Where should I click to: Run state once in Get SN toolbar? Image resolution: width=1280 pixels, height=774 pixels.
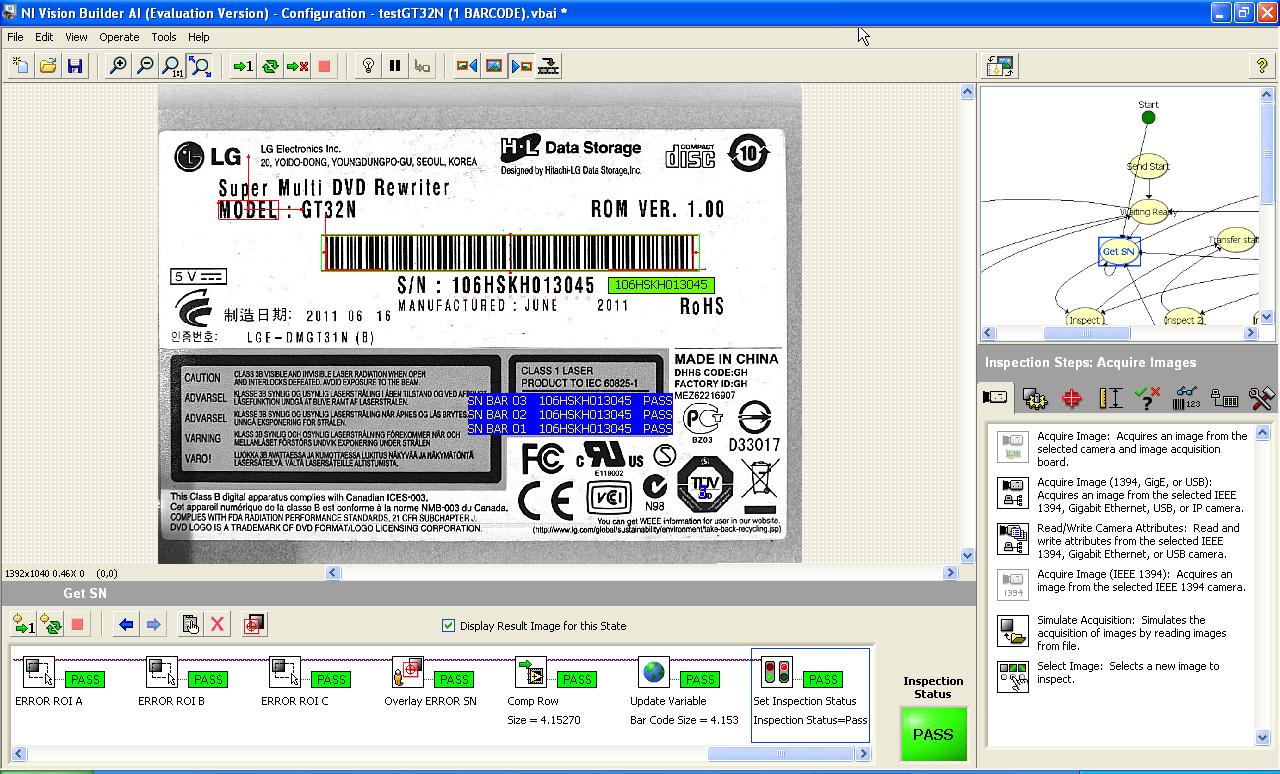(x=24, y=625)
